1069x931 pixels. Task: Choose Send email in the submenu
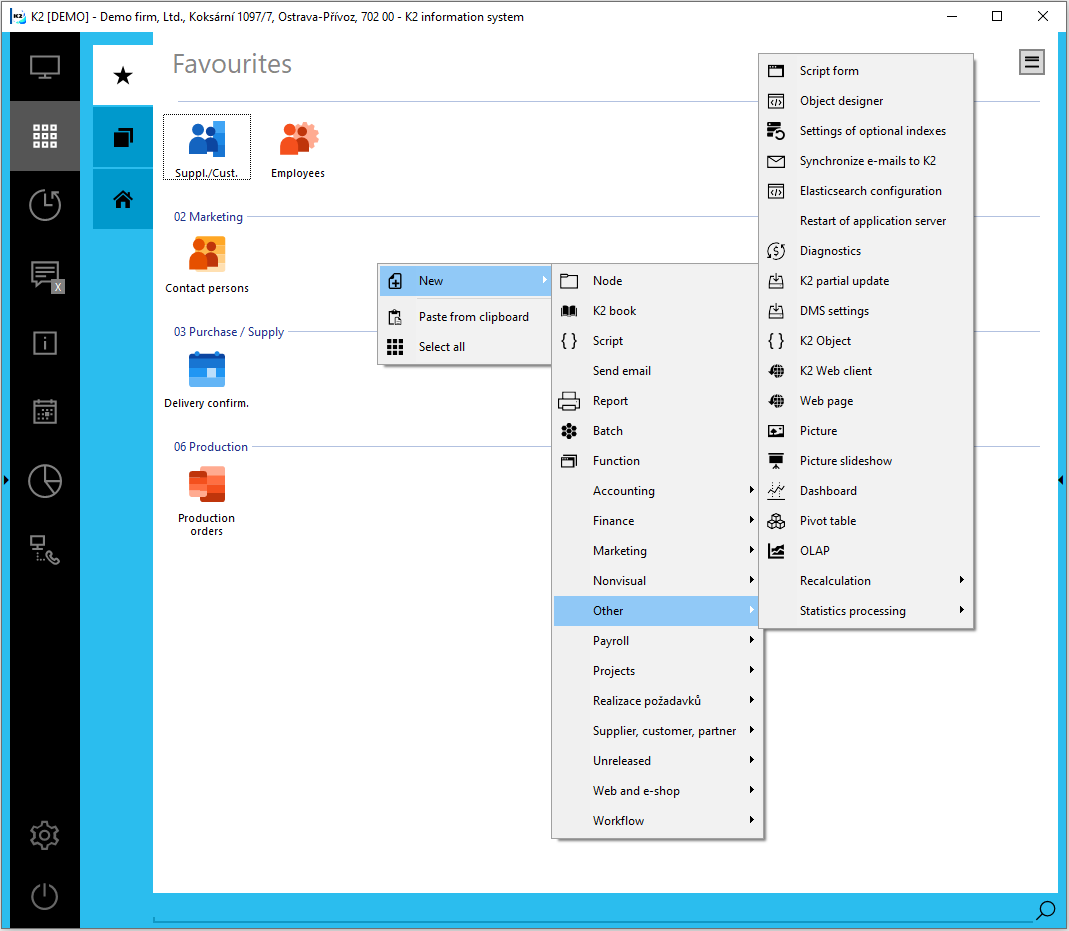pos(656,371)
